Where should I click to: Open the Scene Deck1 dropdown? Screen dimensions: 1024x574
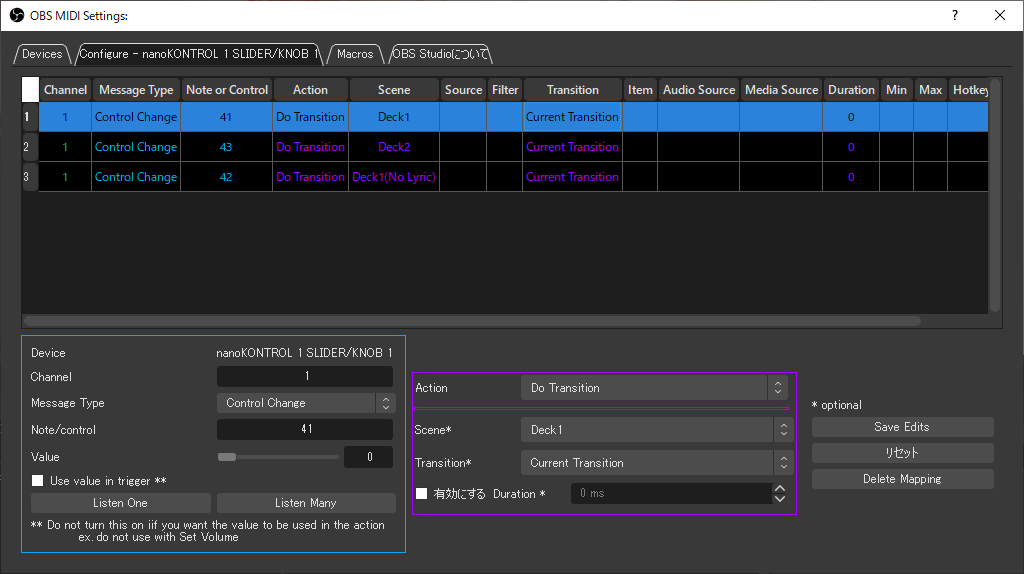point(657,430)
